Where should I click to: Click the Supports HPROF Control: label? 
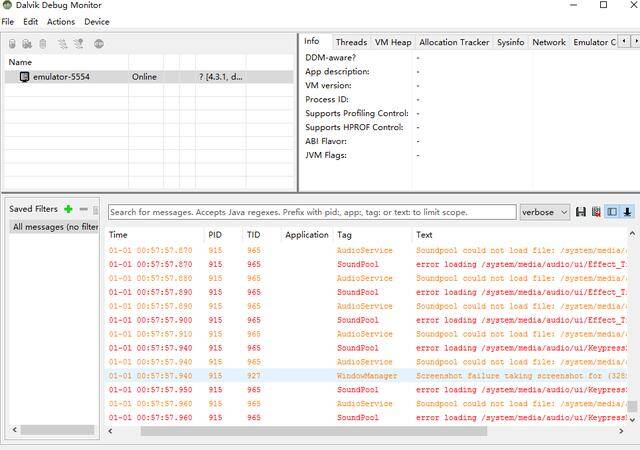(354, 127)
